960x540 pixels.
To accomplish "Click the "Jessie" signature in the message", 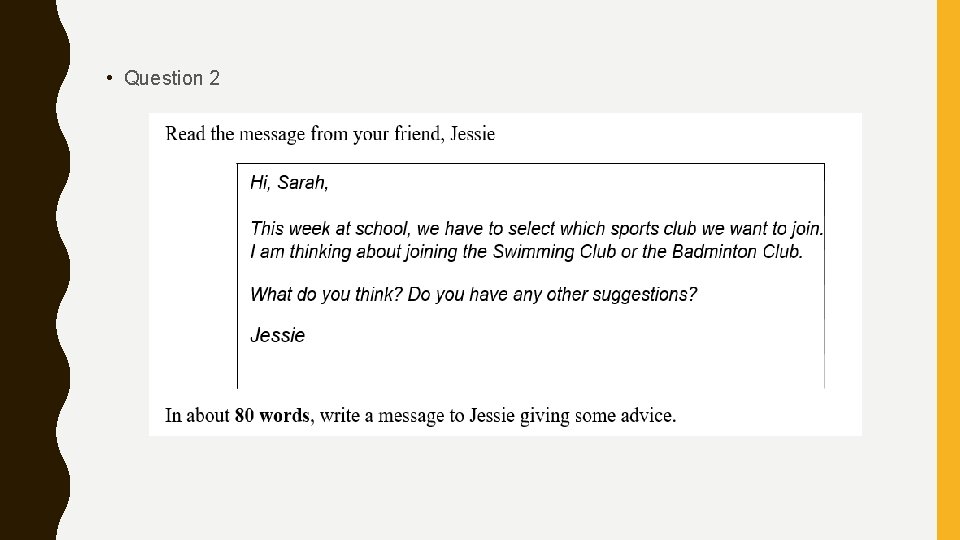I will (x=277, y=335).
